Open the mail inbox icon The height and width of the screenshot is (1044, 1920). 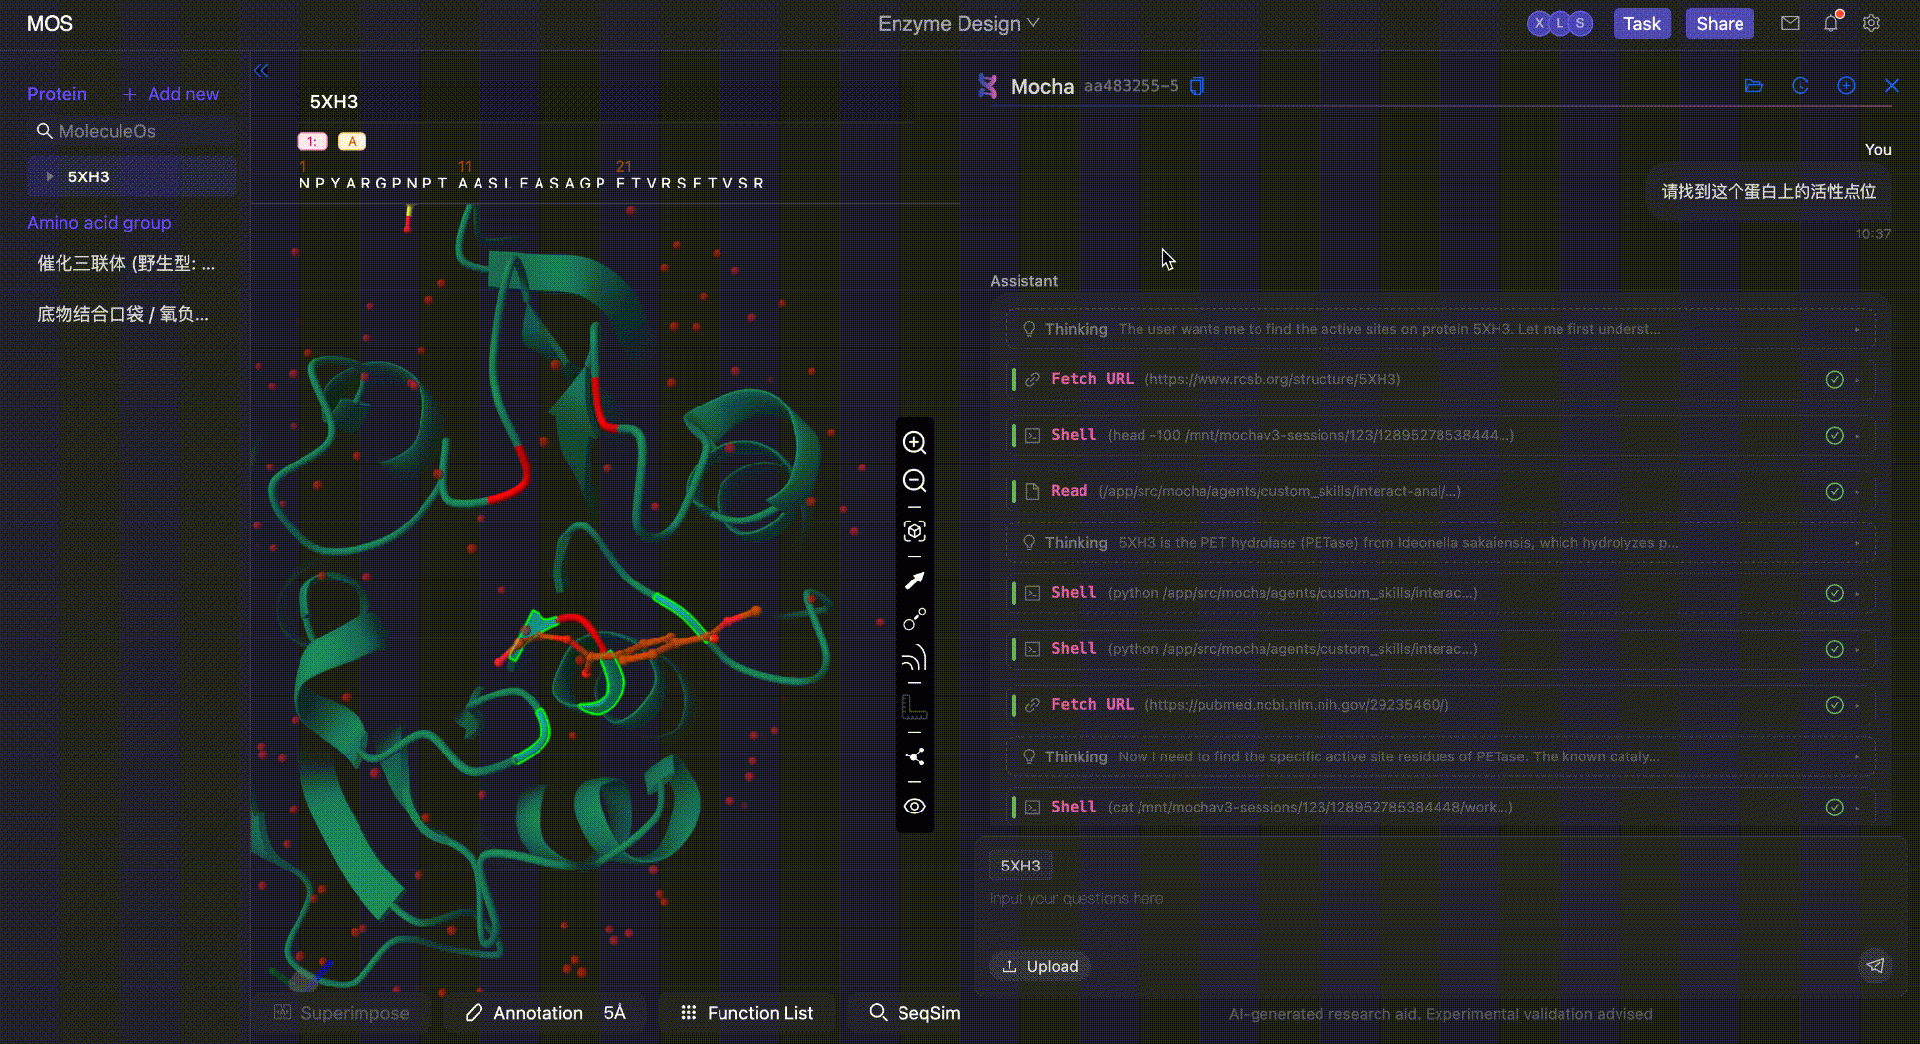(x=1790, y=23)
